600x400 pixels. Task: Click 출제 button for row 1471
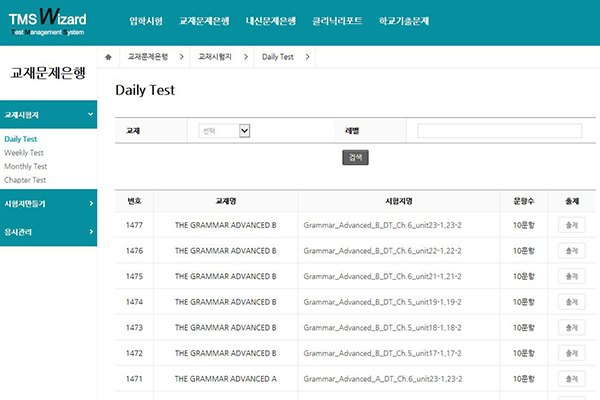point(572,379)
